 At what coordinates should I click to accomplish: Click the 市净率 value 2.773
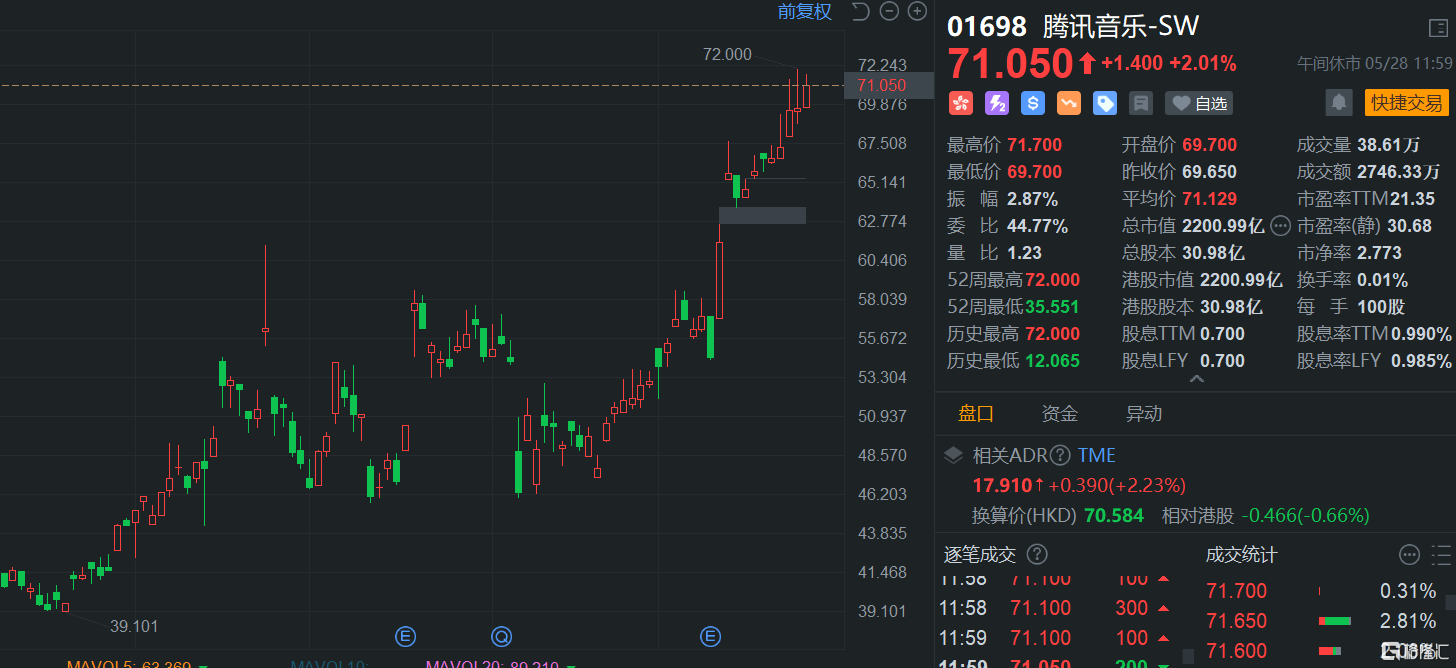(x=1379, y=253)
